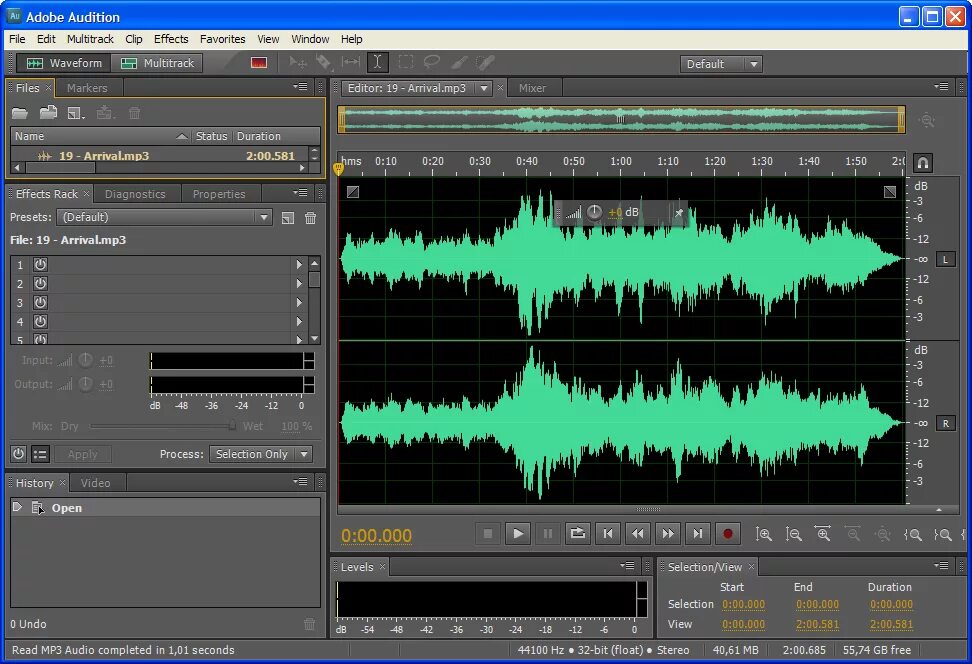This screenshot has width=972, height=664.
Task: Zoom in time icon
Action: tap(823, 534)
